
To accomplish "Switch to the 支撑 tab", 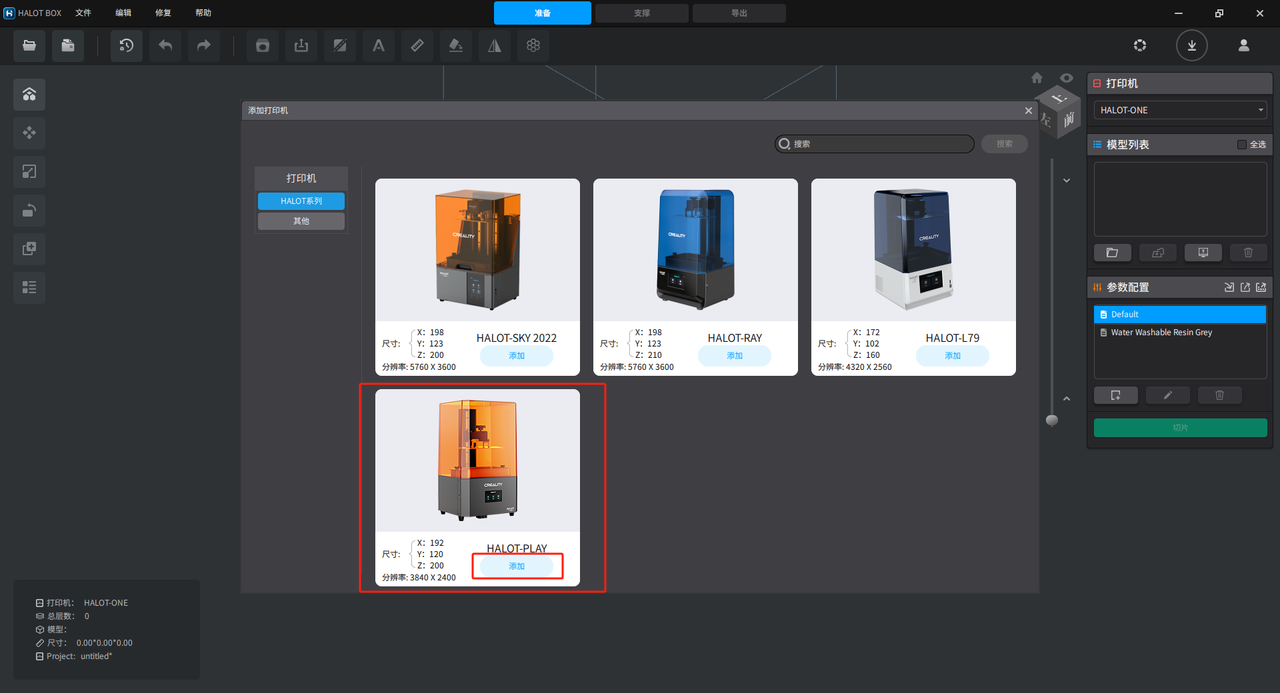I will coord(642,13).
